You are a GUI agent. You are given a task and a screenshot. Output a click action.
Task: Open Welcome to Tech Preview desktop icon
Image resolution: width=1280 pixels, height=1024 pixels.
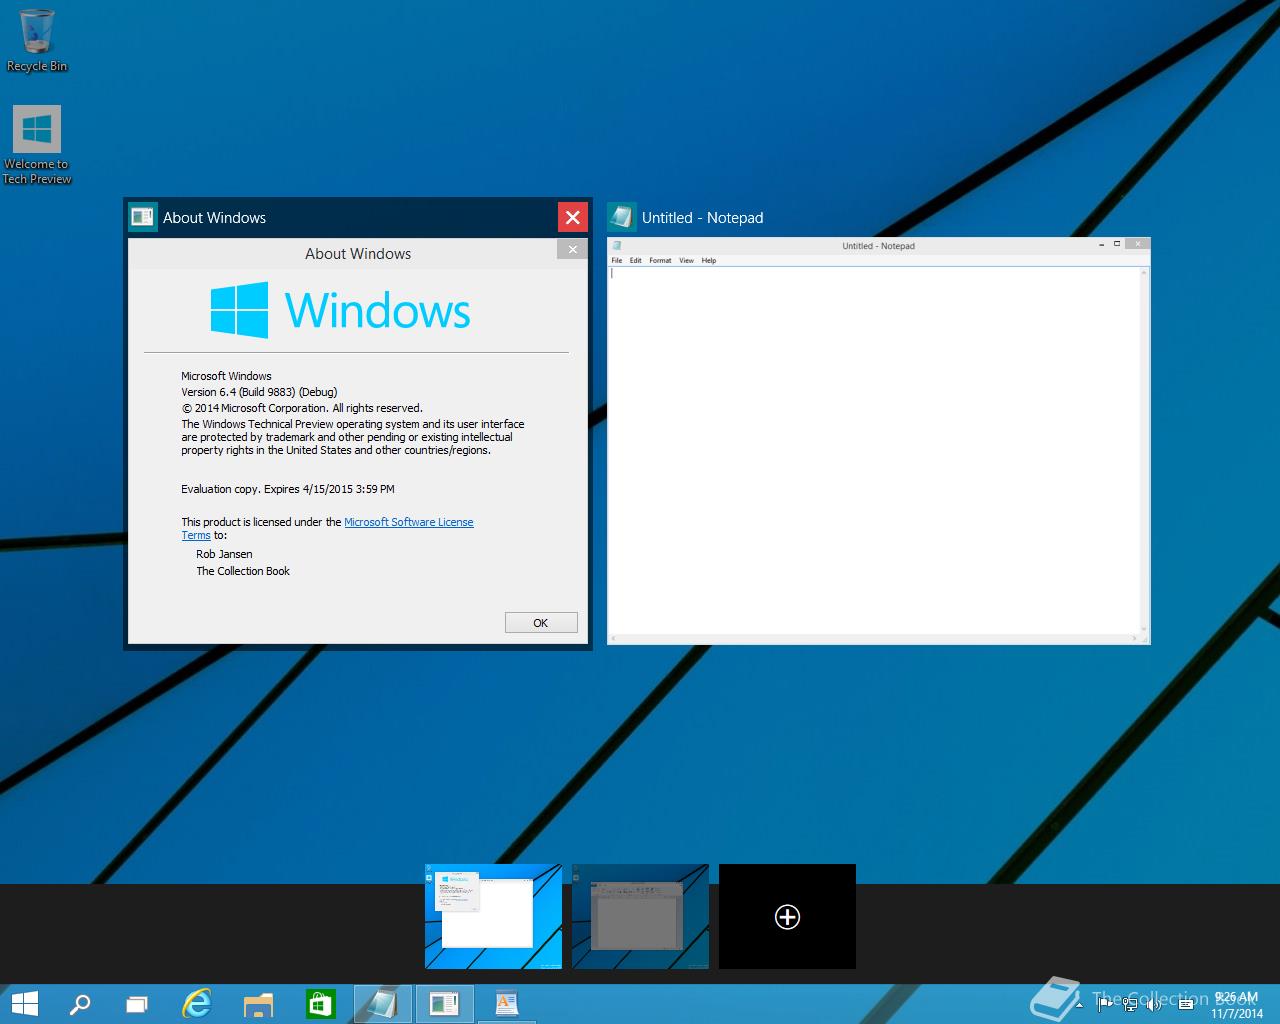coord(37,145)
